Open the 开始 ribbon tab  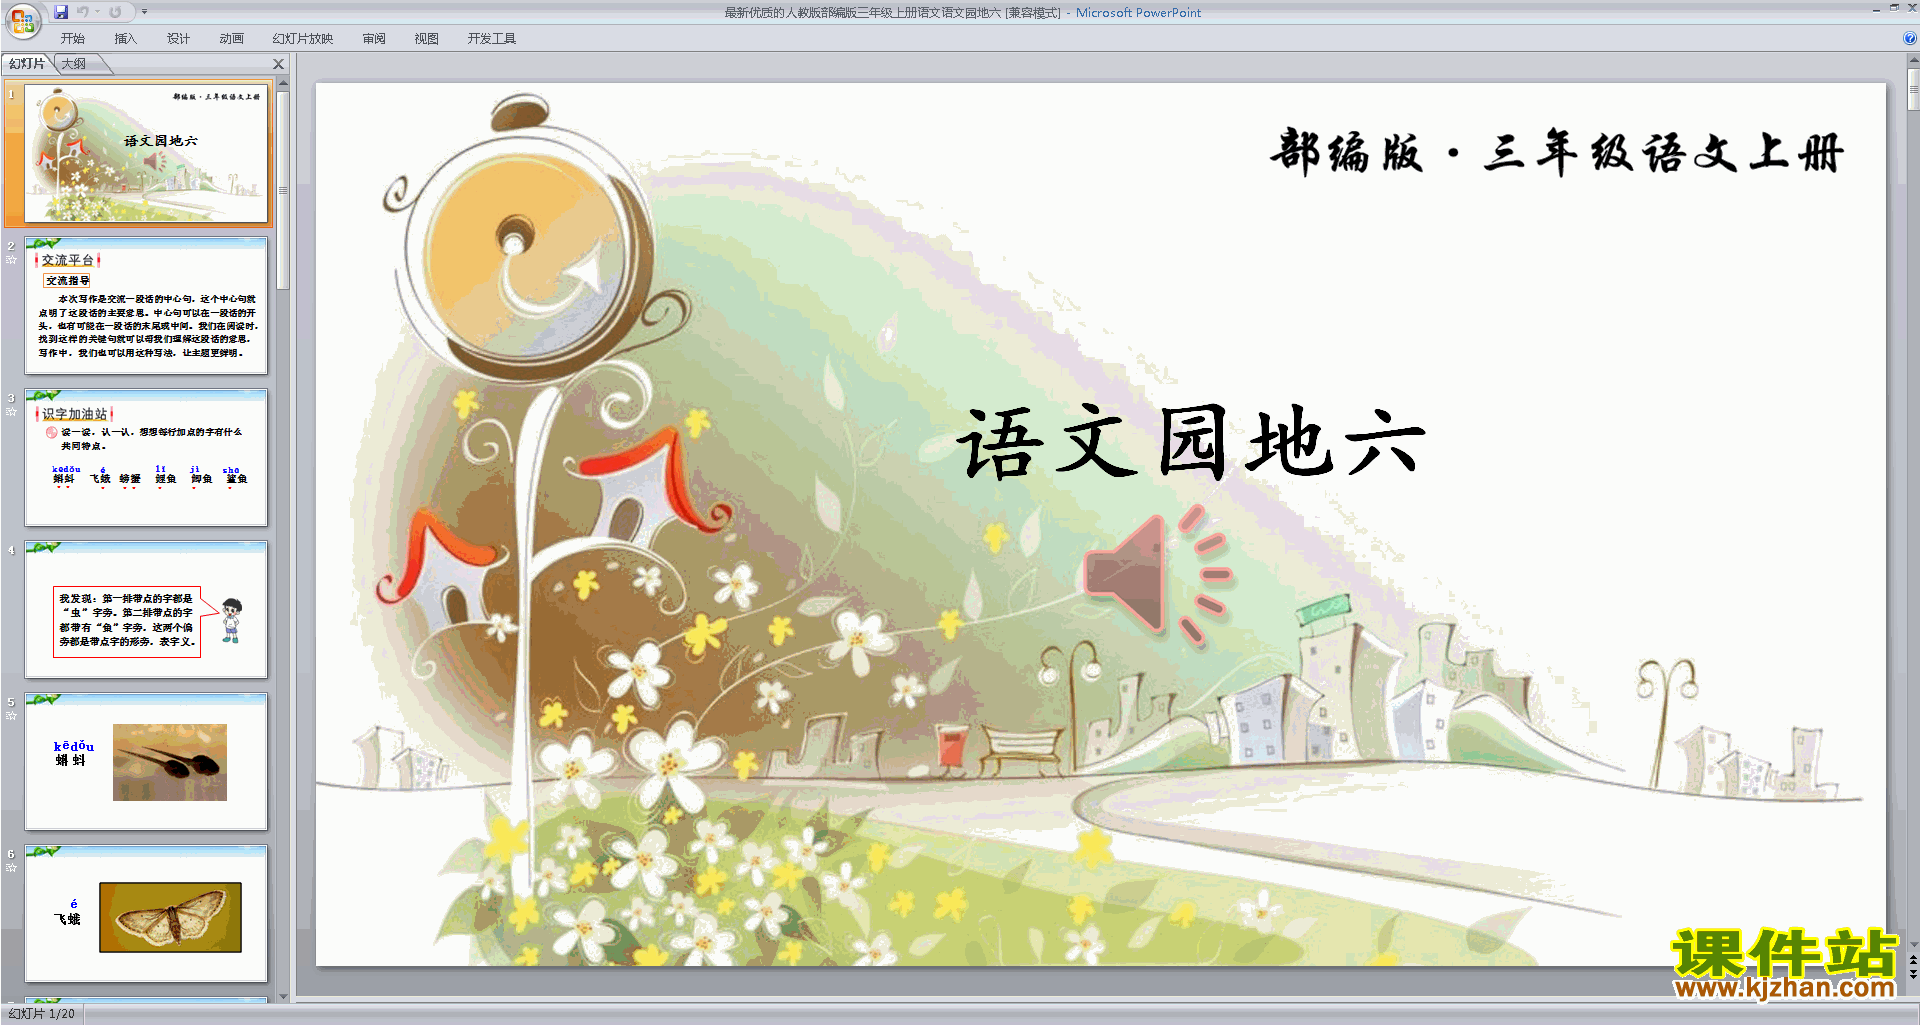(73, 39)
